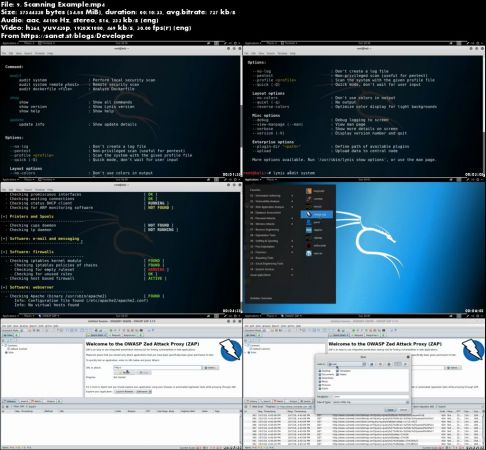486x450 pixels.
Task: Open the Look In dropdown in the Save dialog
Action: click(347, 364)
